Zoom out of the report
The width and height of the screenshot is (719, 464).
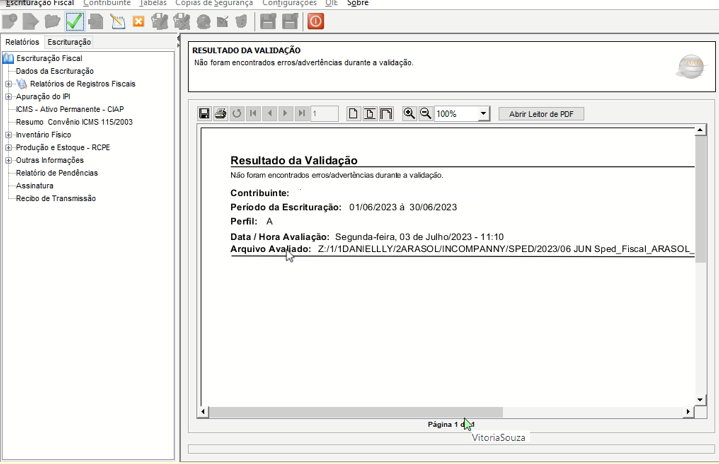(x=426, y=113)
